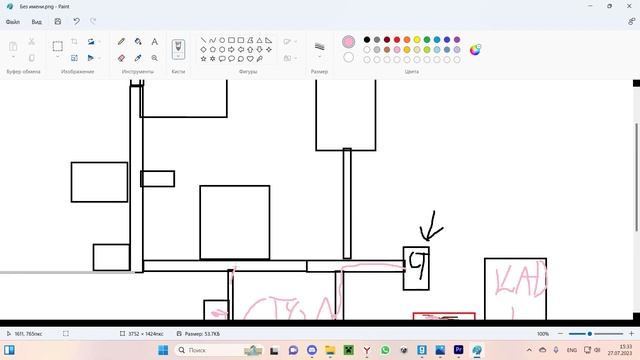Select the Right triangle shape

(x=268, y=40)
